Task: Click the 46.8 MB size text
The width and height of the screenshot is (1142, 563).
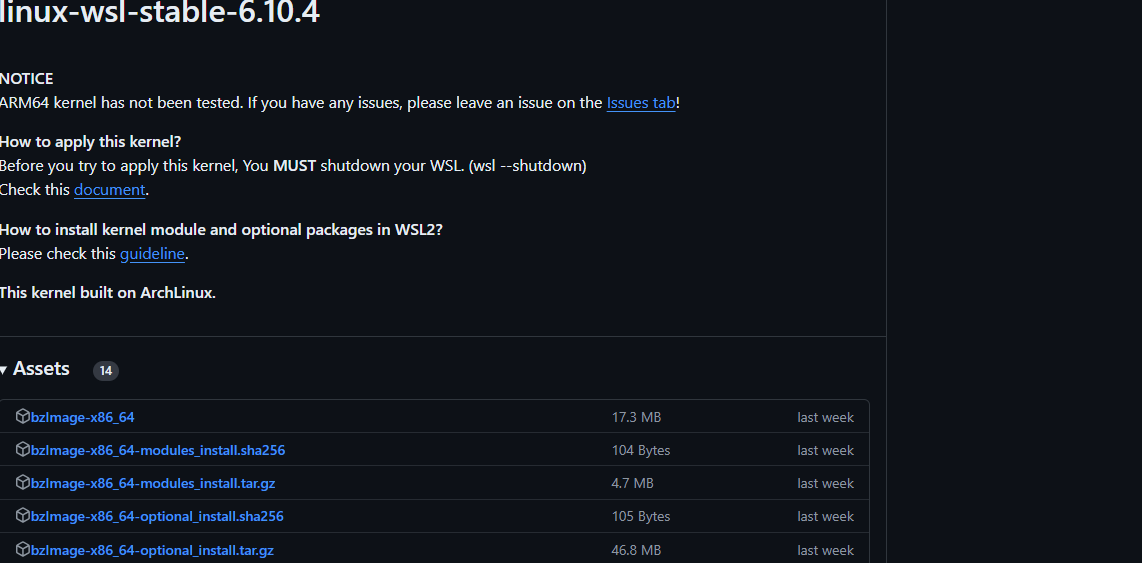Action: click(x=636, y=550)
